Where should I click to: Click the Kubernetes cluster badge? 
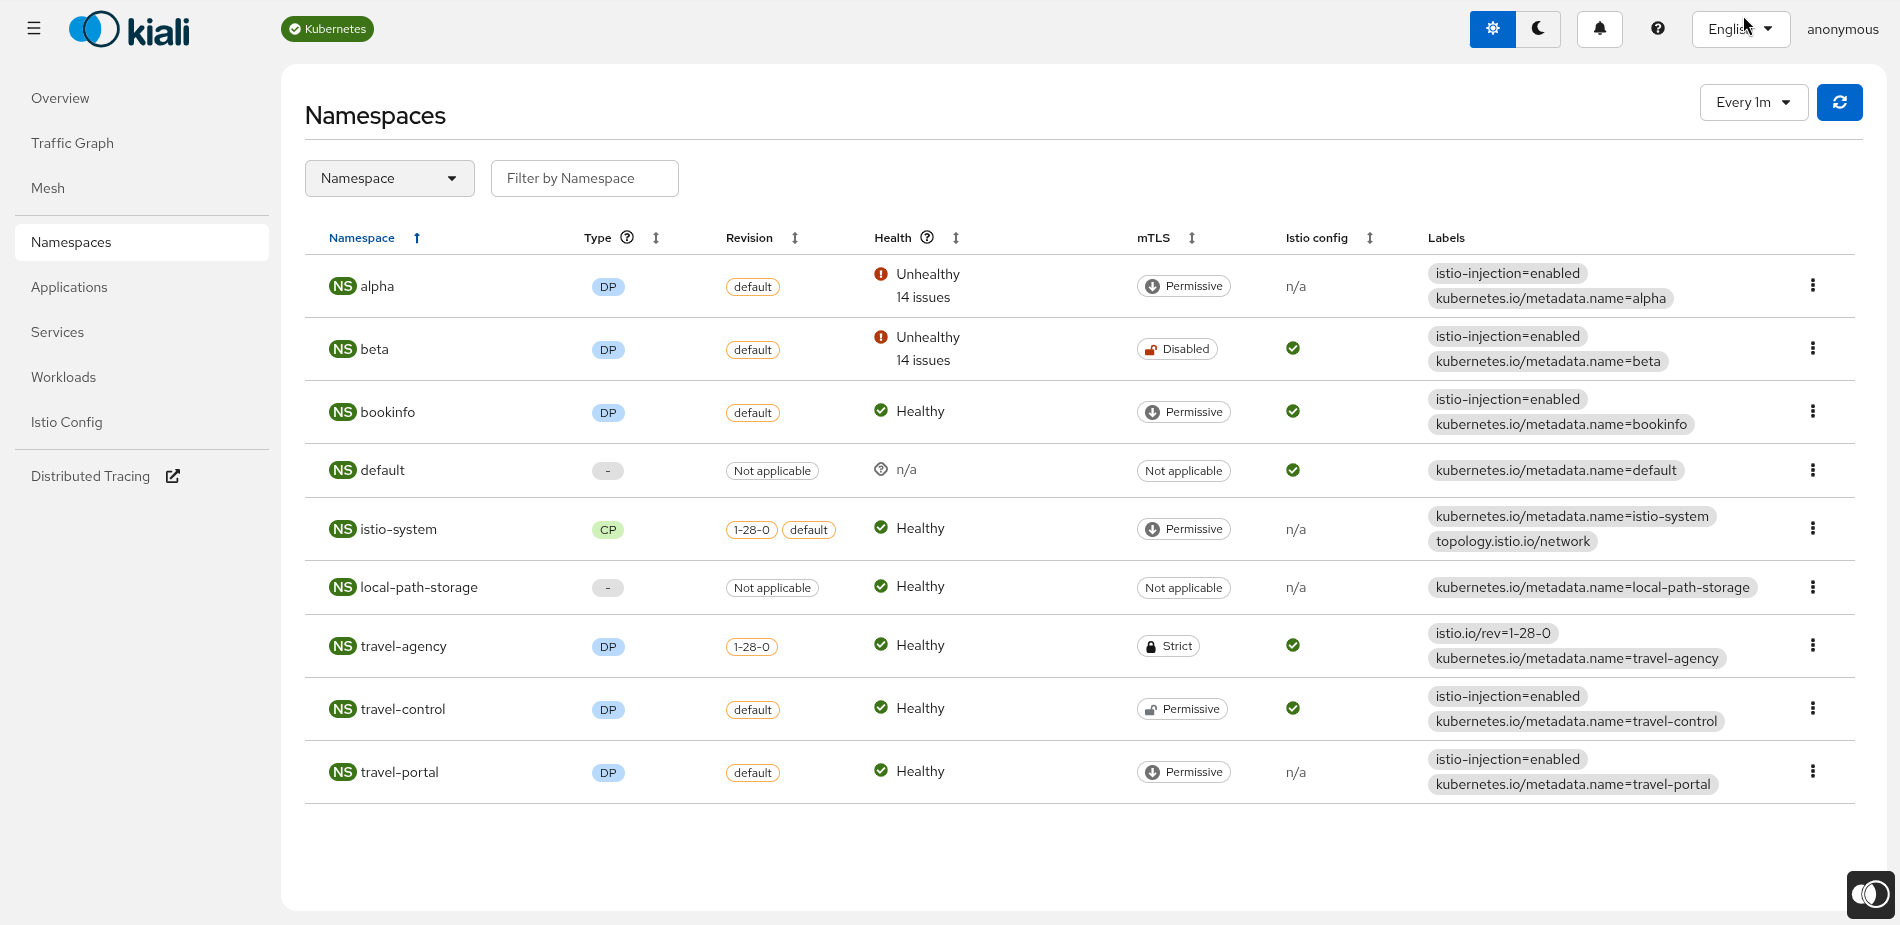click(327, 29)
